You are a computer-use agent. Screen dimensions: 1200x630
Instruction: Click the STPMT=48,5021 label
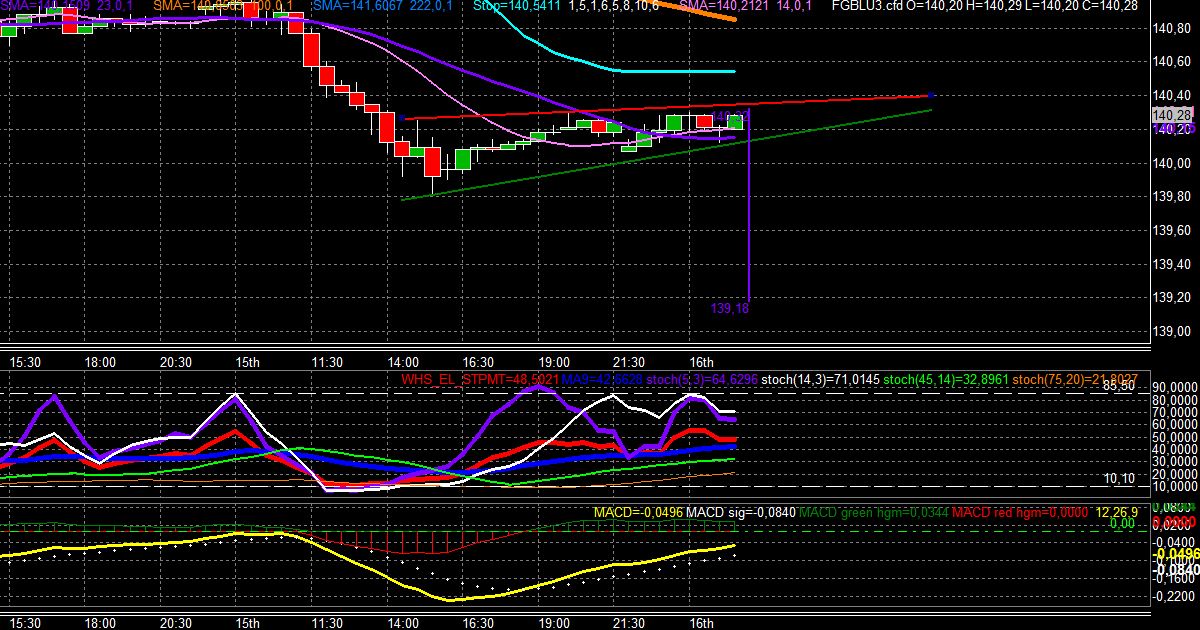coord(509,379)
